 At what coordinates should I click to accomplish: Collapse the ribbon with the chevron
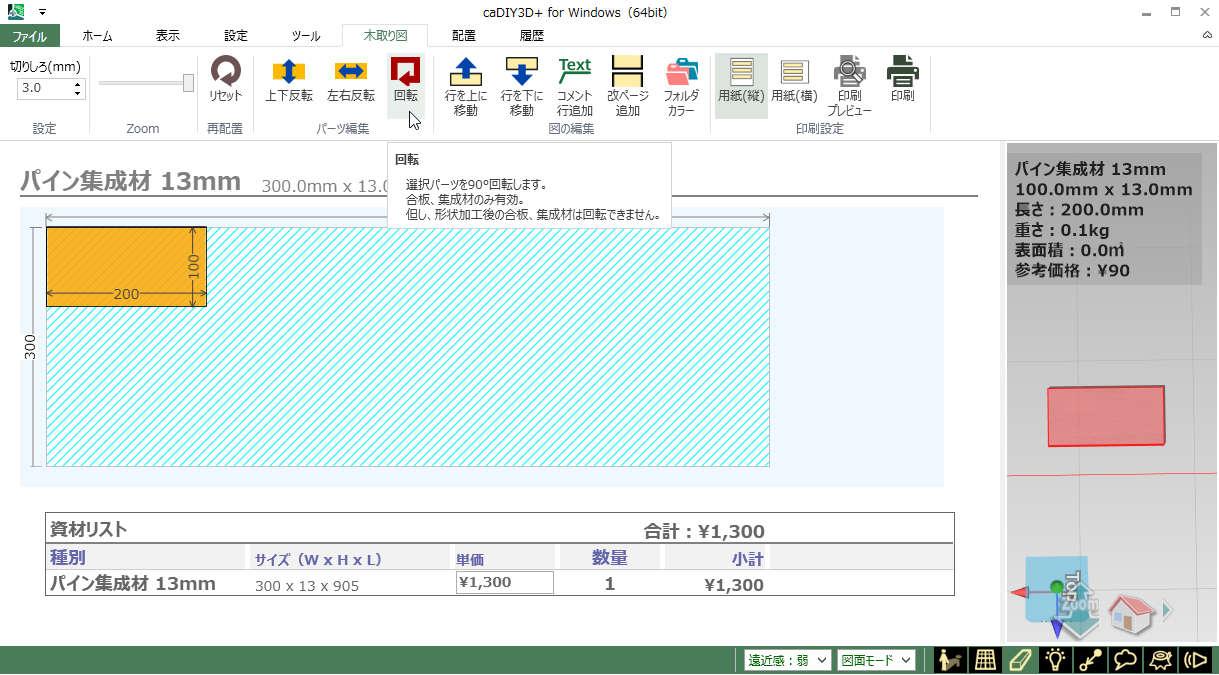point(1206,36)
